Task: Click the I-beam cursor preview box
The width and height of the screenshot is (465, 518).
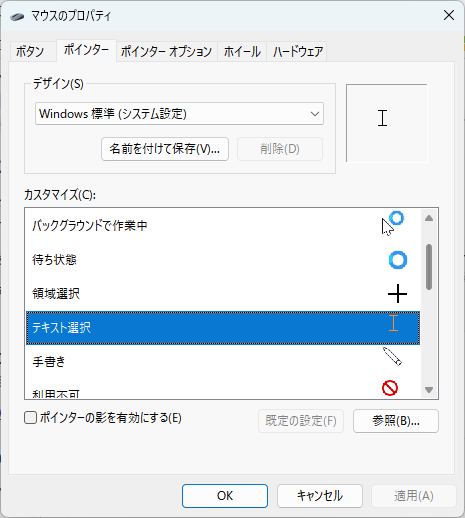Action: point(387,123)
